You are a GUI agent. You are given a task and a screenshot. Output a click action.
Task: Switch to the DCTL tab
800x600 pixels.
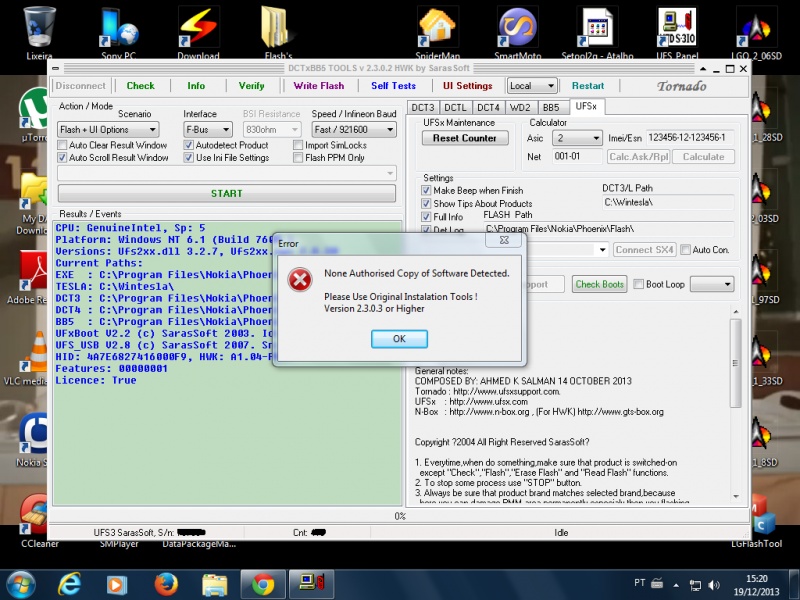click(455, 108)
